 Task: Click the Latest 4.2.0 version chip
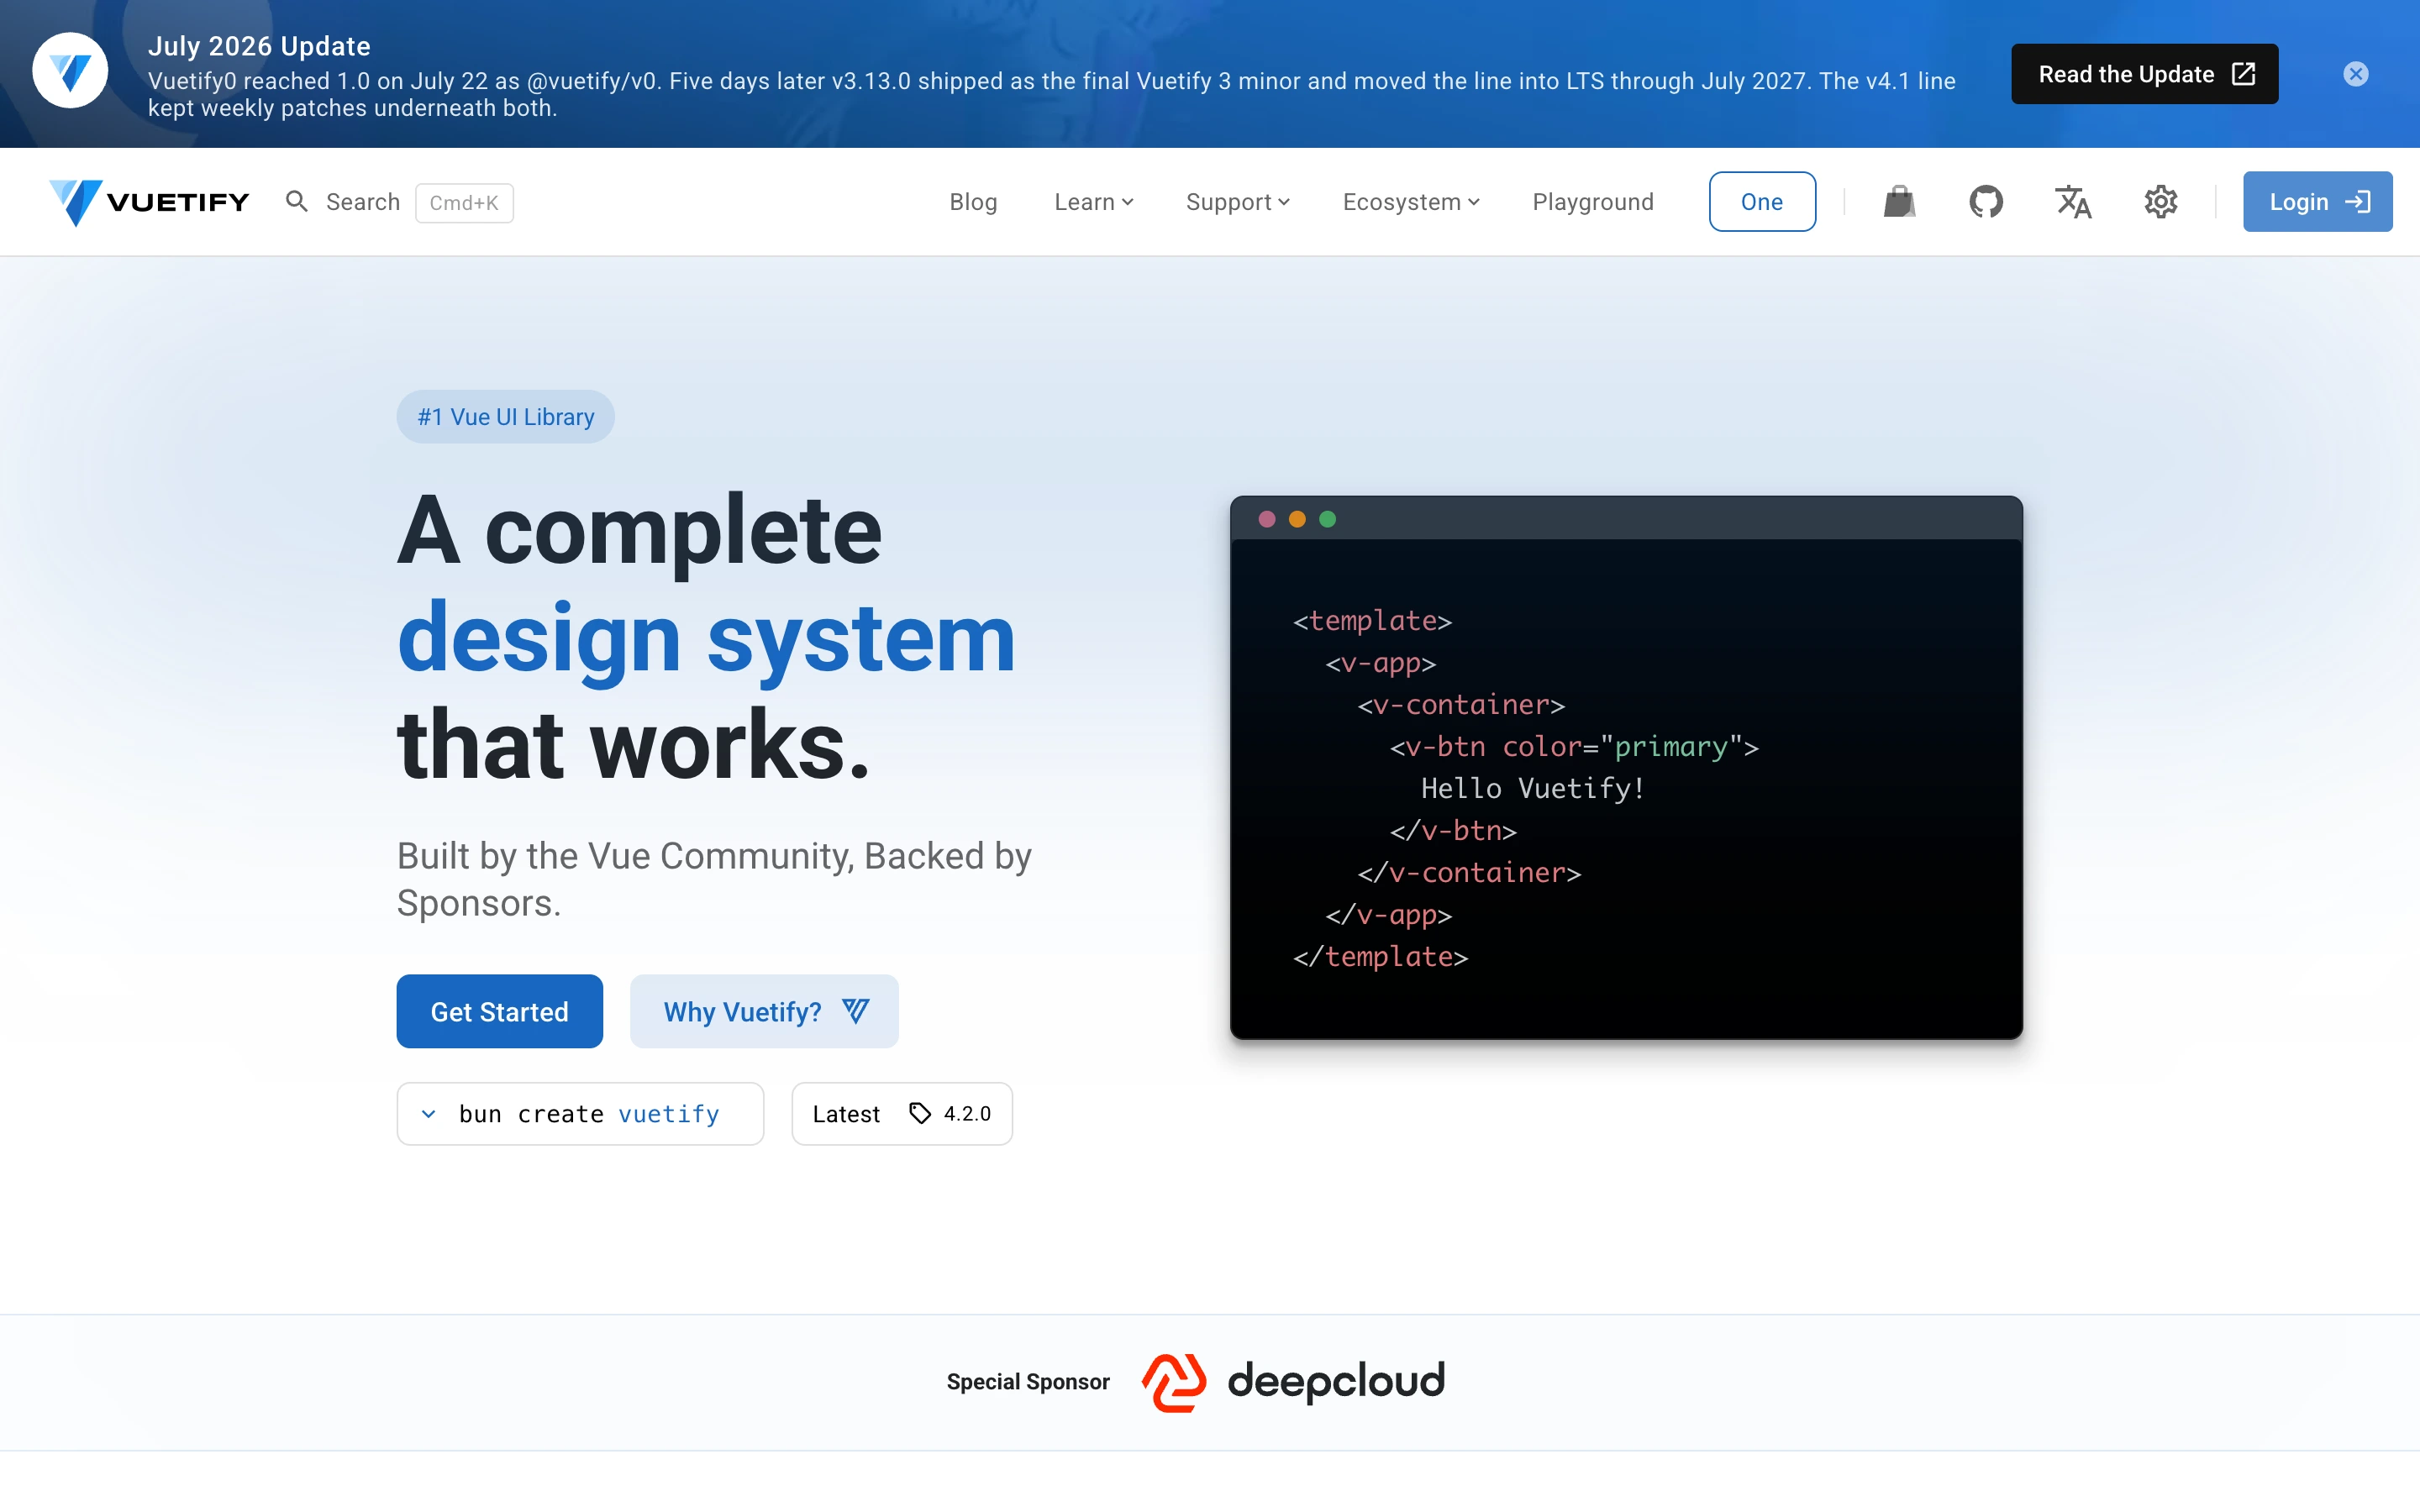pos(902,1113)
